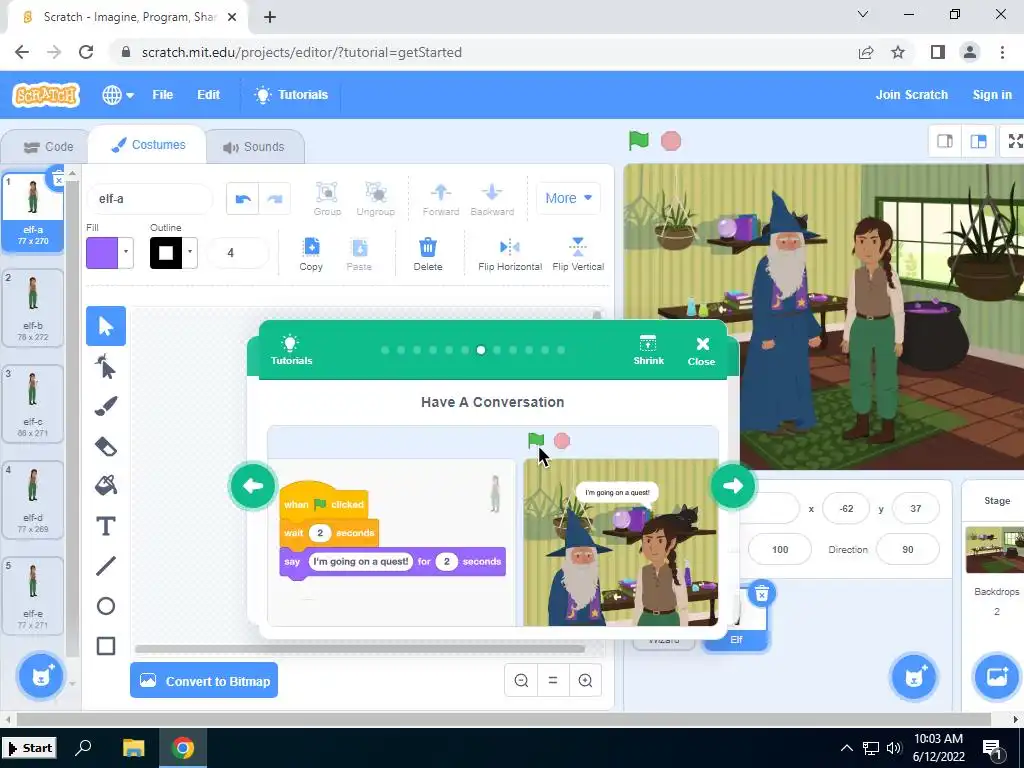Click the costume name field elf-a
The image size is (1024, 768).
150,199
